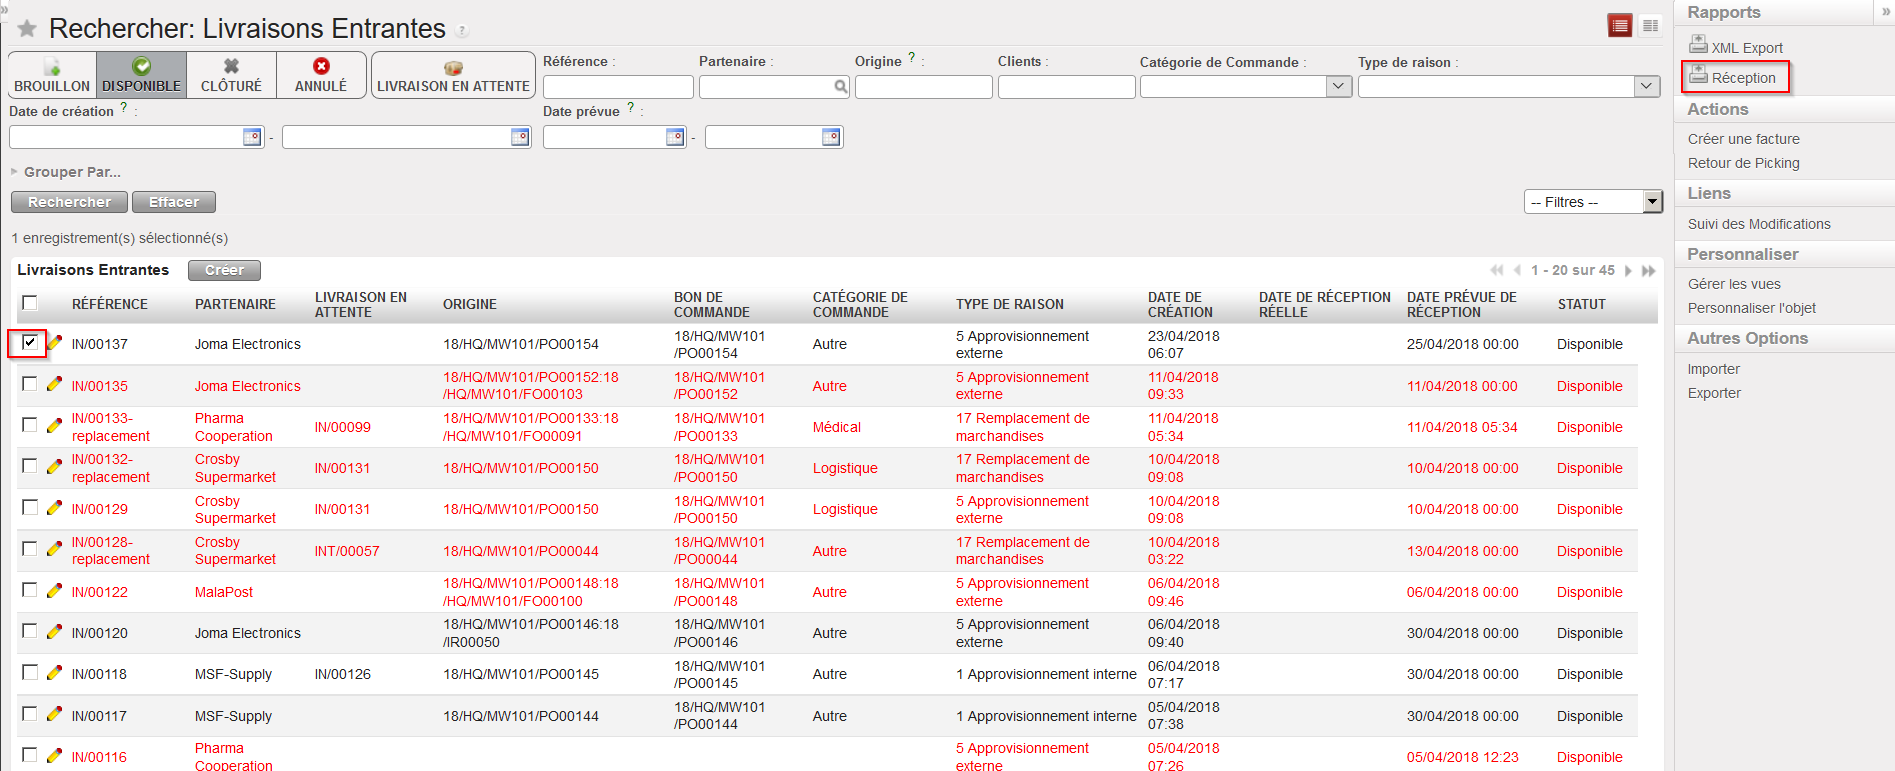Screen dimensions: 1895x771
Task: Click the Partenaire search magnifier icon
Action: [x=841, y=87]
